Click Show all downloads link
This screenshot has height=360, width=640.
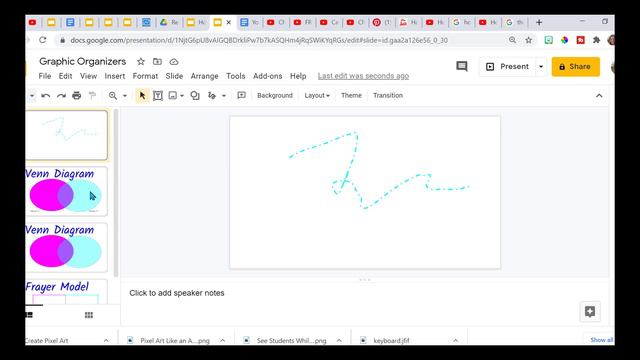pyautogui.click(x=601, y=340)
